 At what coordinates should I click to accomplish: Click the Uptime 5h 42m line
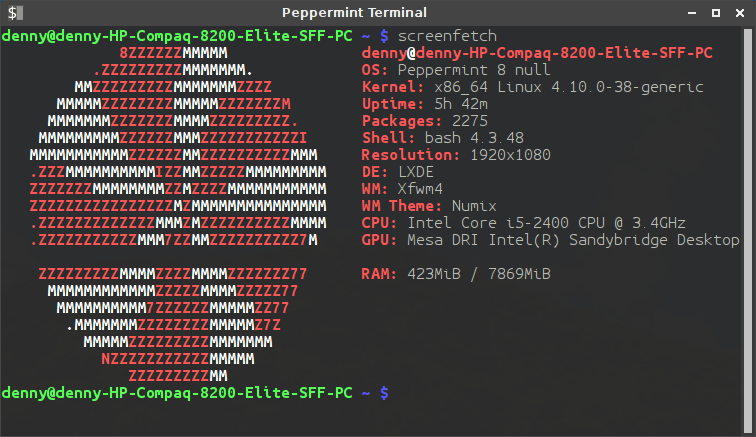click(425, 104)
